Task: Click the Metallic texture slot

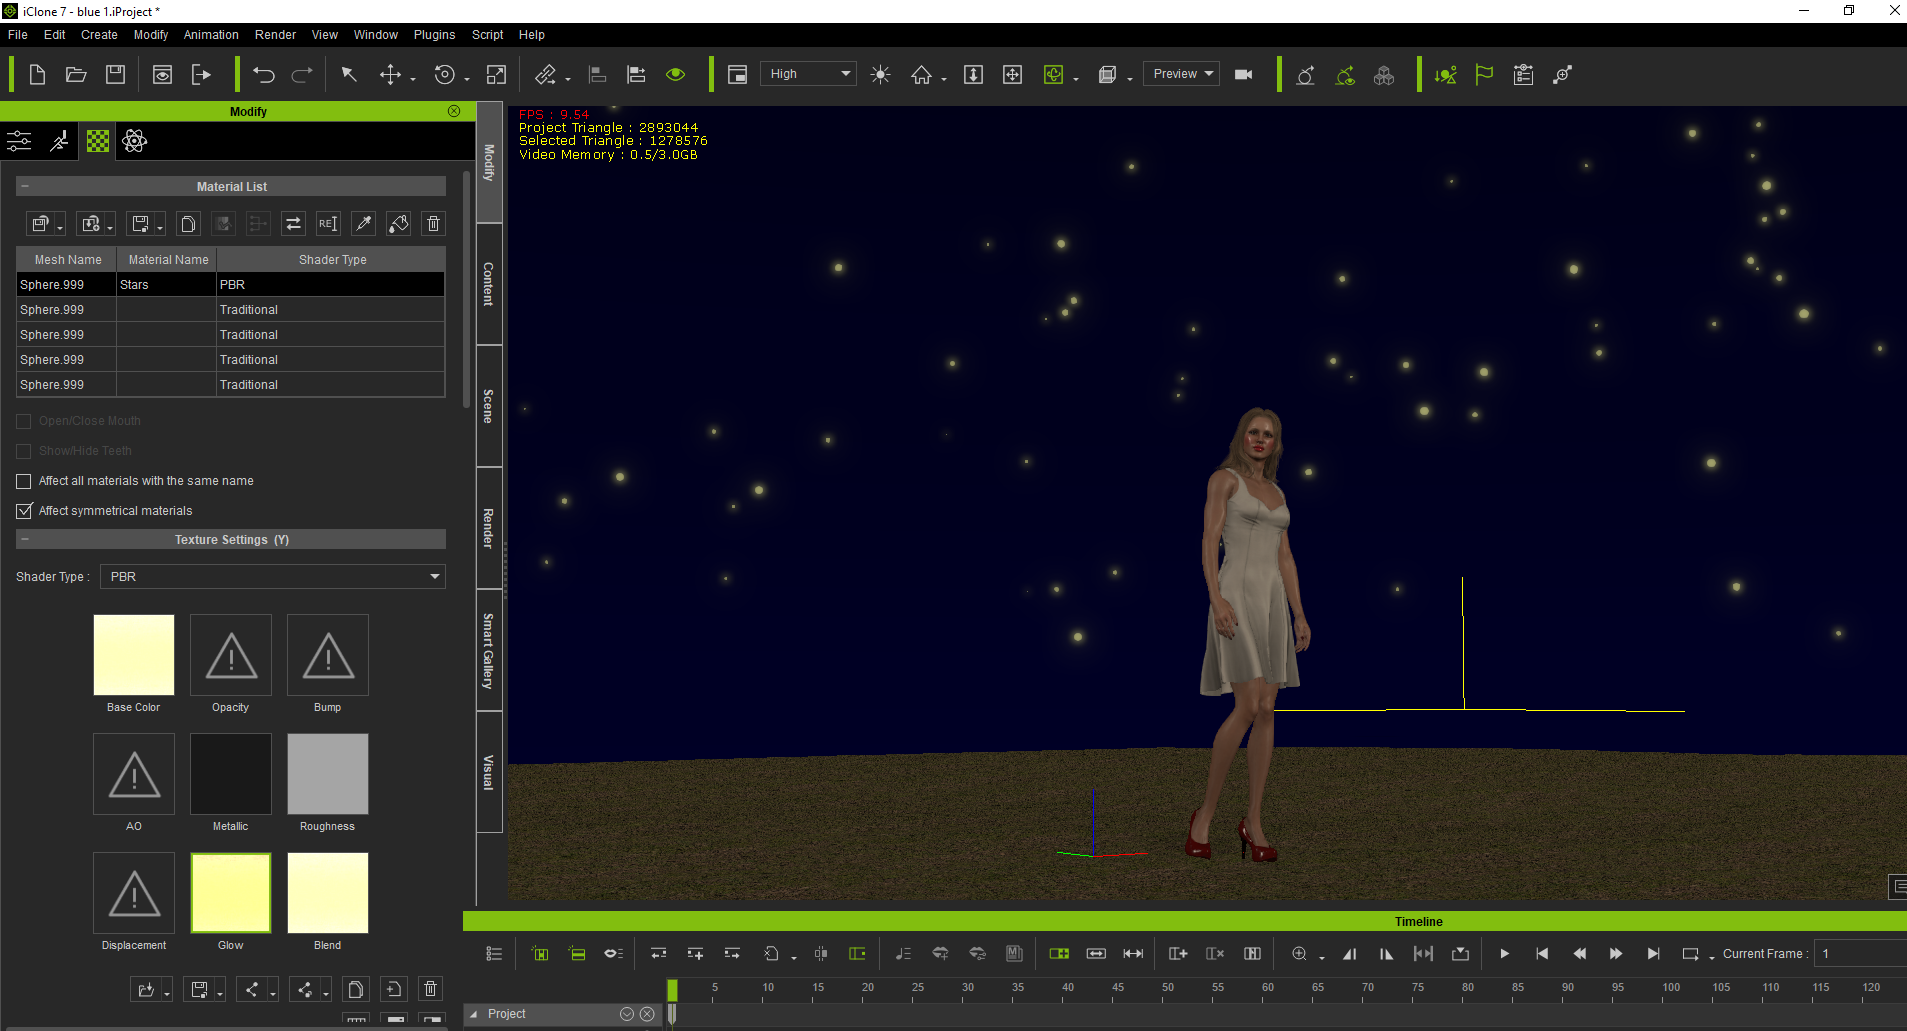Action: click(231, 774)
